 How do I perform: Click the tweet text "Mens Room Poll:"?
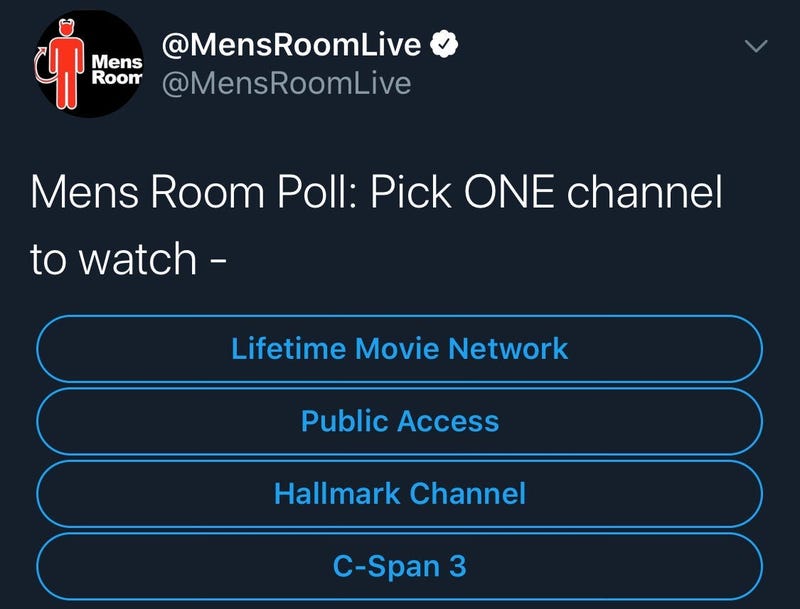click(x=192, y=193)
